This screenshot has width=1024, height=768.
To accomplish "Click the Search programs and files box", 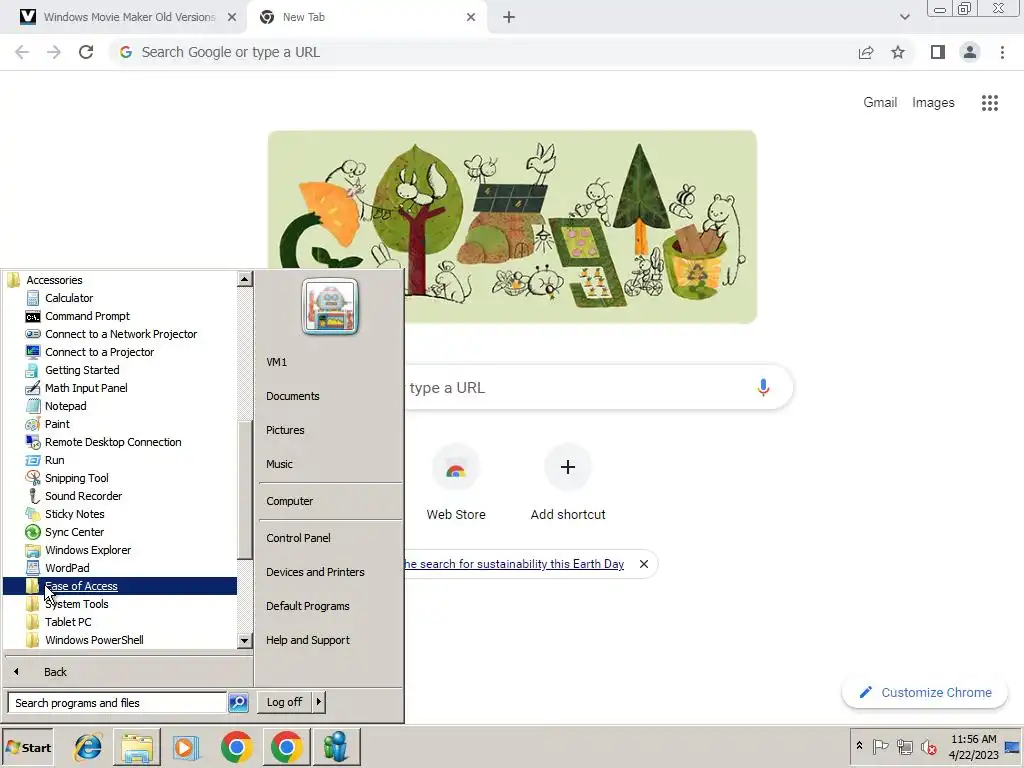I will (118, 703).
